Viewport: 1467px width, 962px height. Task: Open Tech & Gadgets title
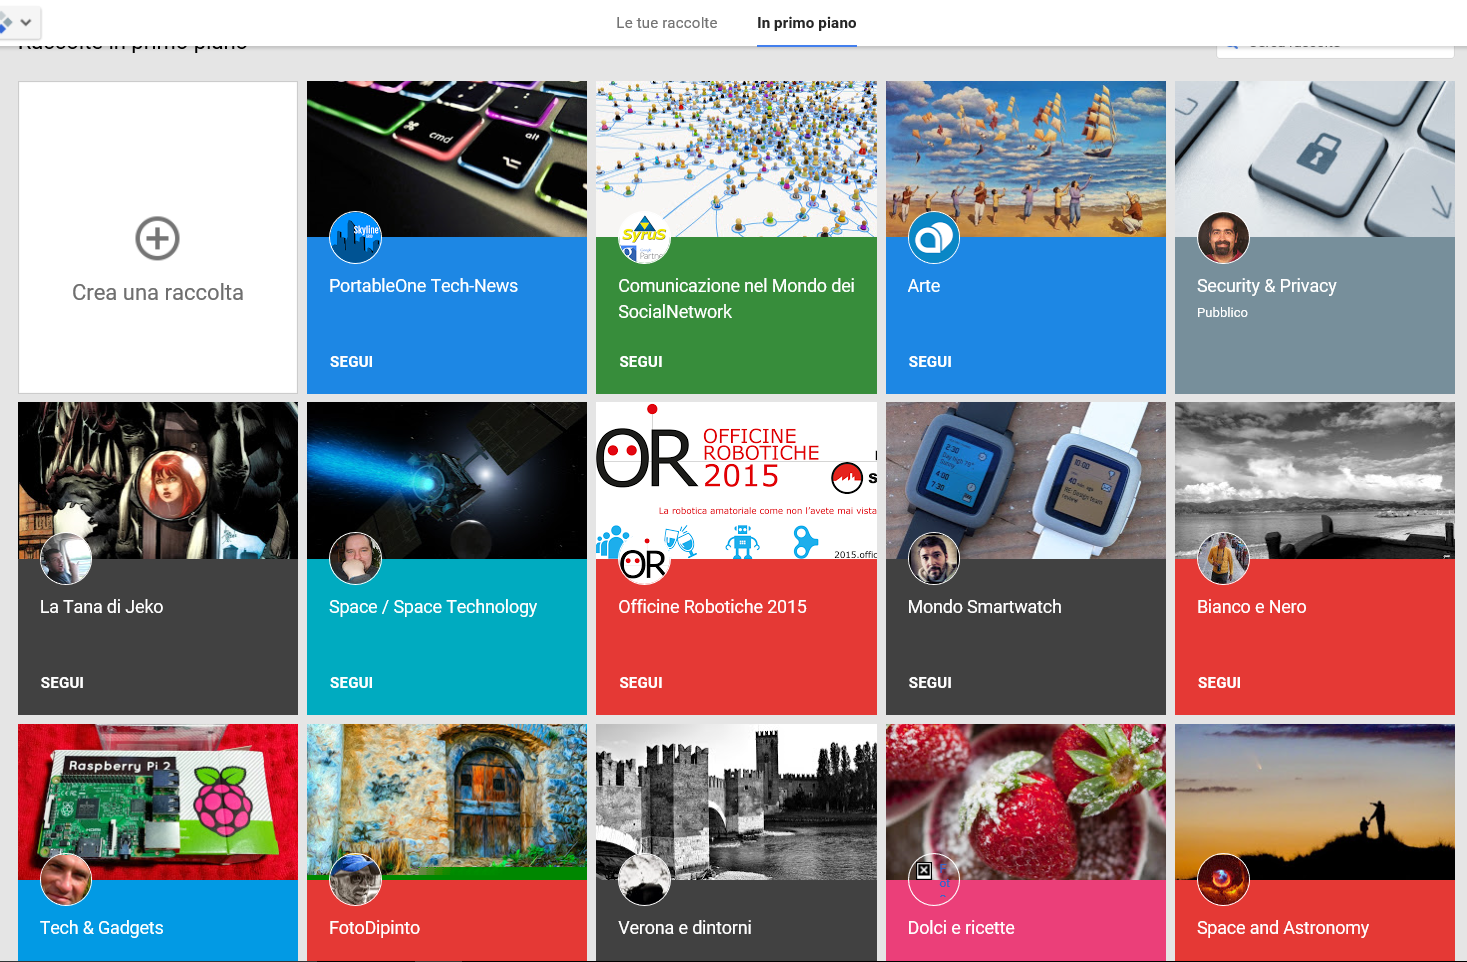(x=101, y=928)
